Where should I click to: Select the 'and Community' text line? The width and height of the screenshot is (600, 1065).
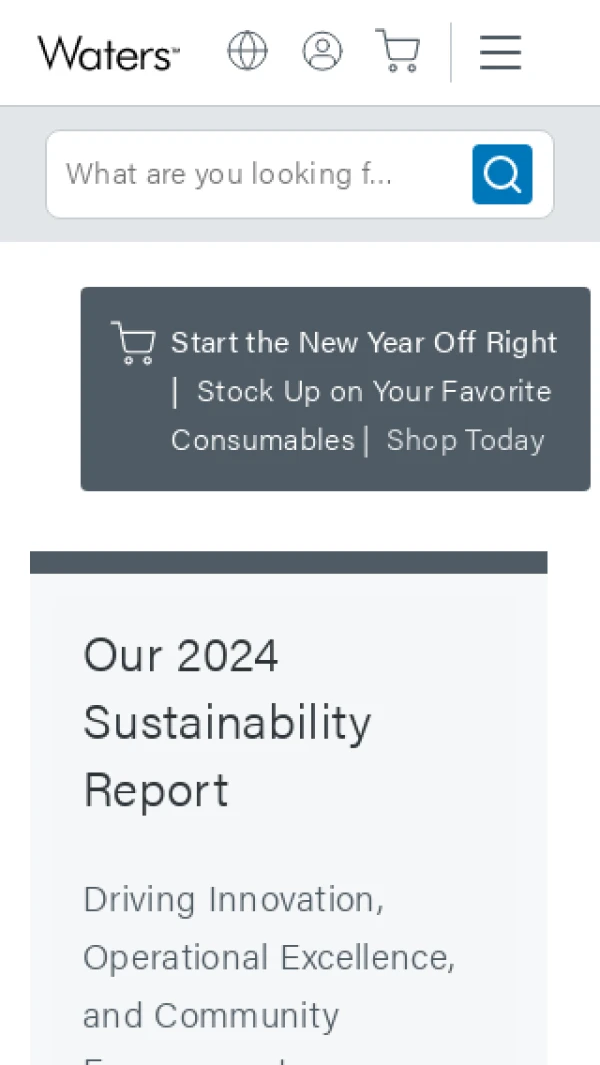click(x=211, y=1015)
